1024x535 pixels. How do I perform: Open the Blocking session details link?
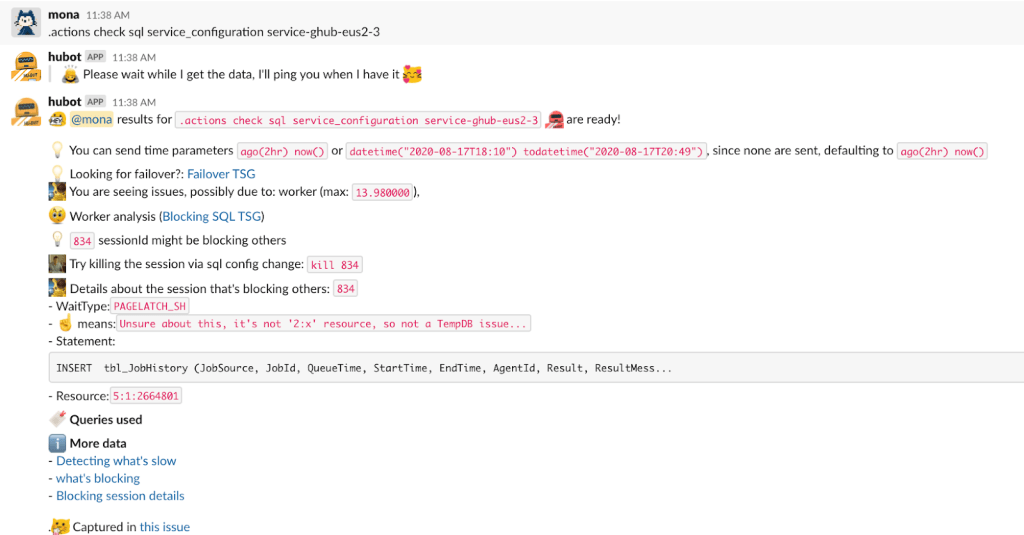(120, 496)
